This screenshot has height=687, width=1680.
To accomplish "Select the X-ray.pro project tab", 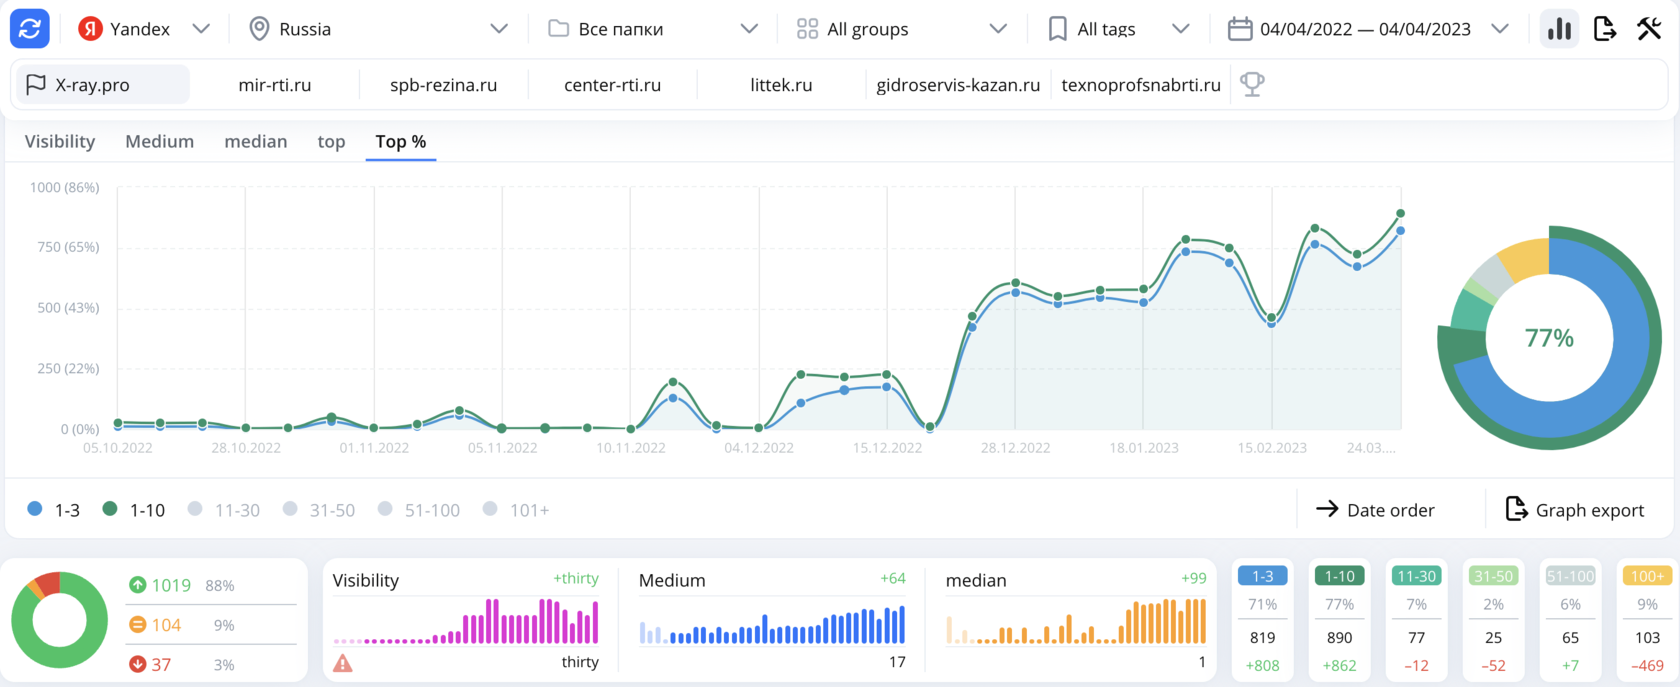I will pos(101,85).
